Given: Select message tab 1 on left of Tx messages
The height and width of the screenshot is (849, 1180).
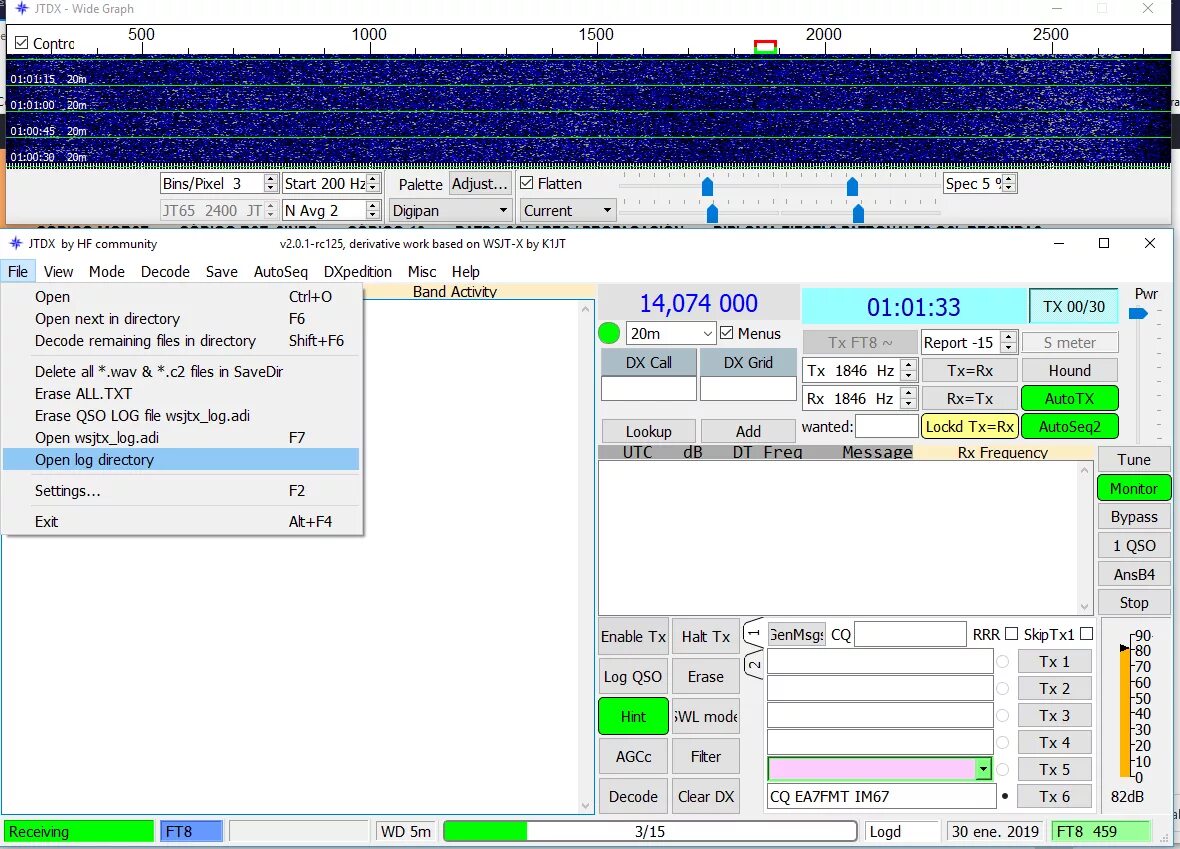Looking at the screenshot, I should pyautogui.click(x=753, y=633).
